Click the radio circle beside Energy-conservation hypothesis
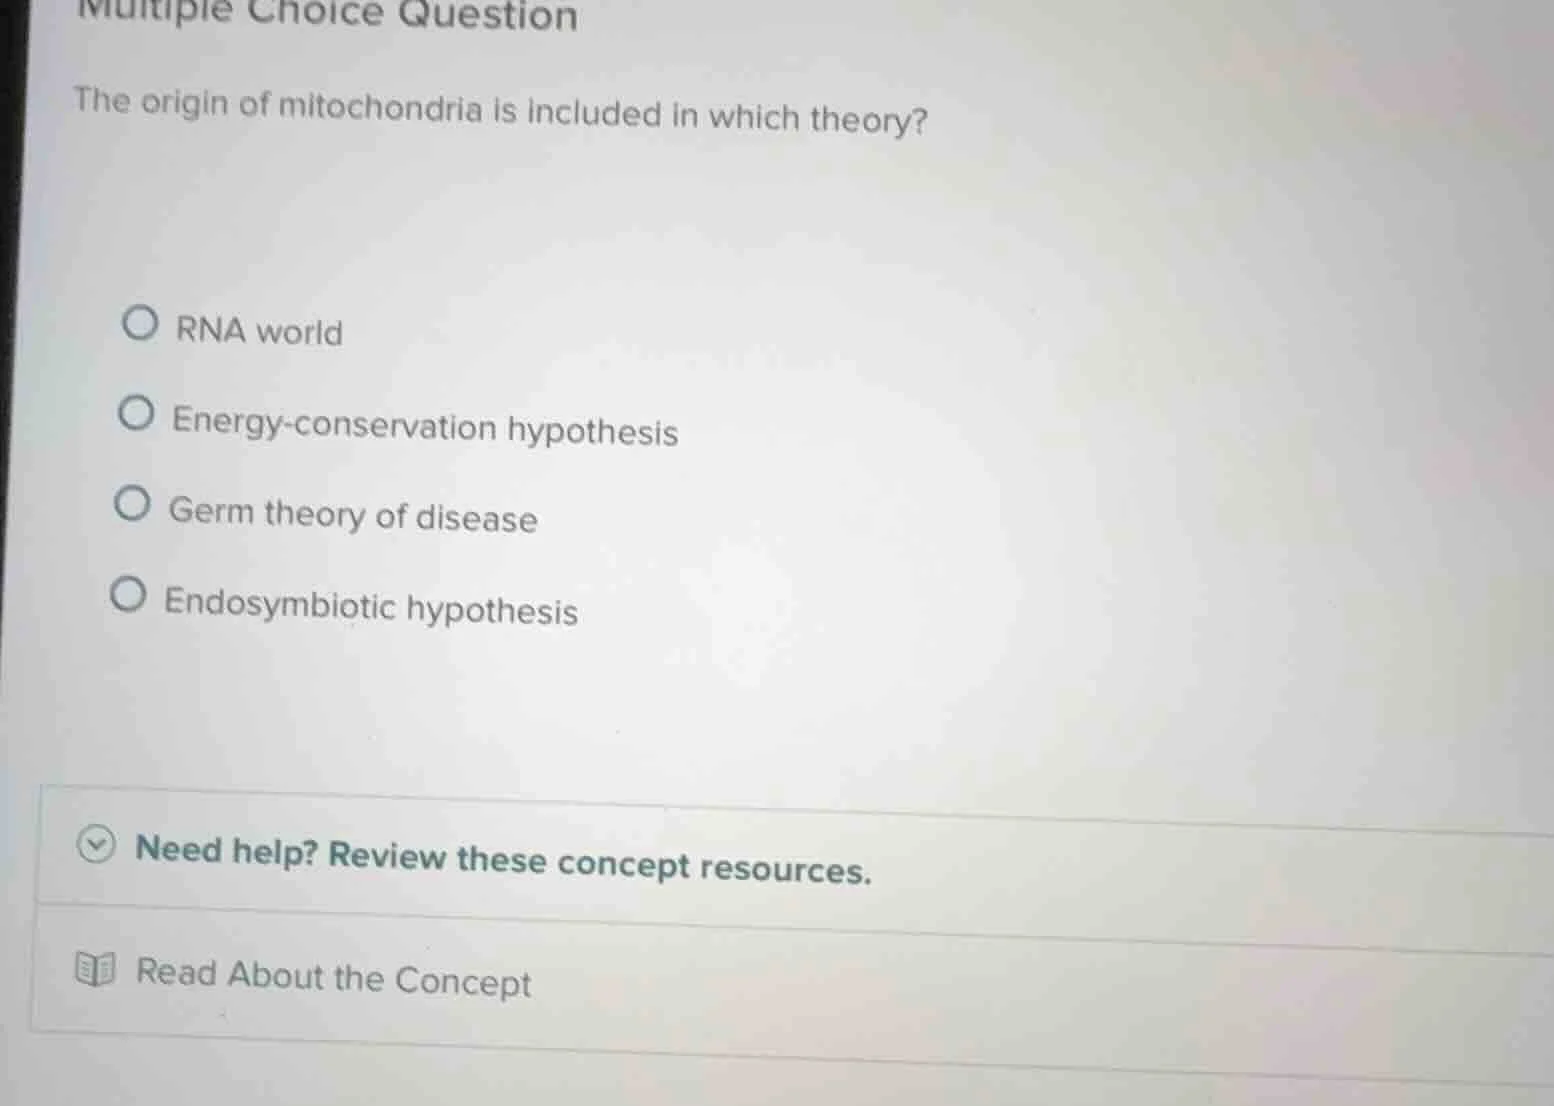This screenshot has height=1106, width=1554. click(136, 412)
